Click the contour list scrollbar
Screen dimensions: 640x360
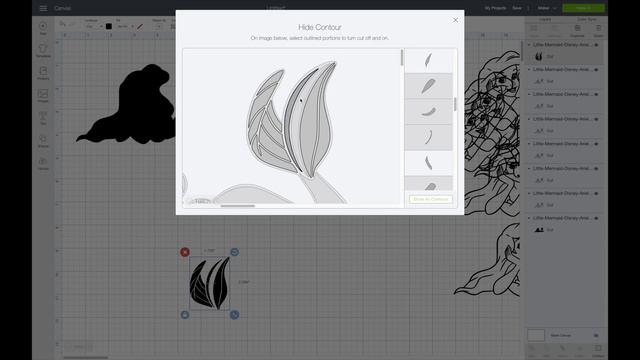coord(455,104)
